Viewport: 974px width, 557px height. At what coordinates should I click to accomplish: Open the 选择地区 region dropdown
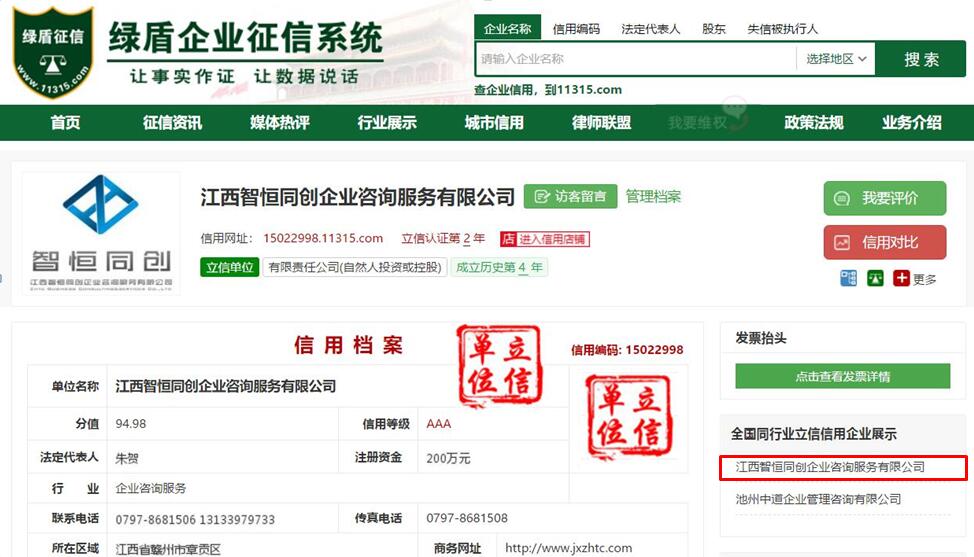click(x=835, y=59)
